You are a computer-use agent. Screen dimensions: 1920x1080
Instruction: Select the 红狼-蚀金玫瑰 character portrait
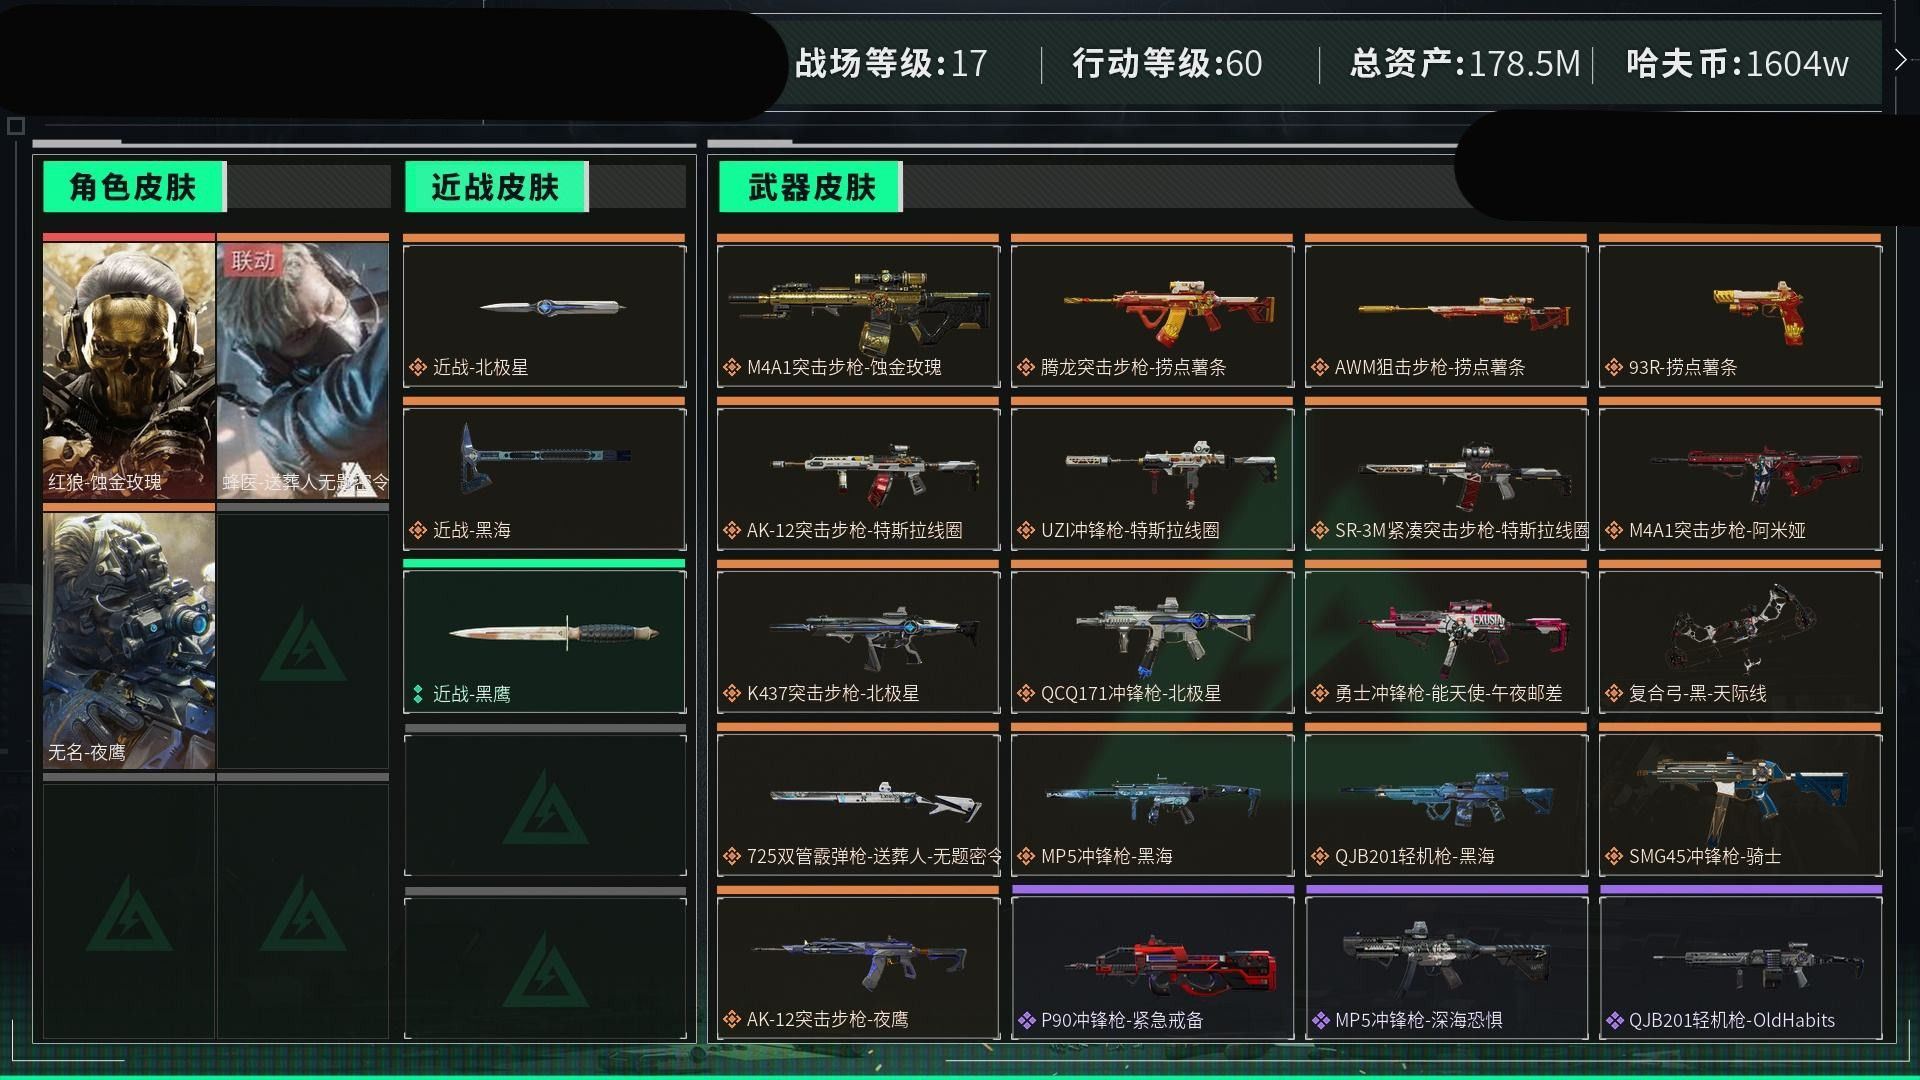[x=129, y=369]
